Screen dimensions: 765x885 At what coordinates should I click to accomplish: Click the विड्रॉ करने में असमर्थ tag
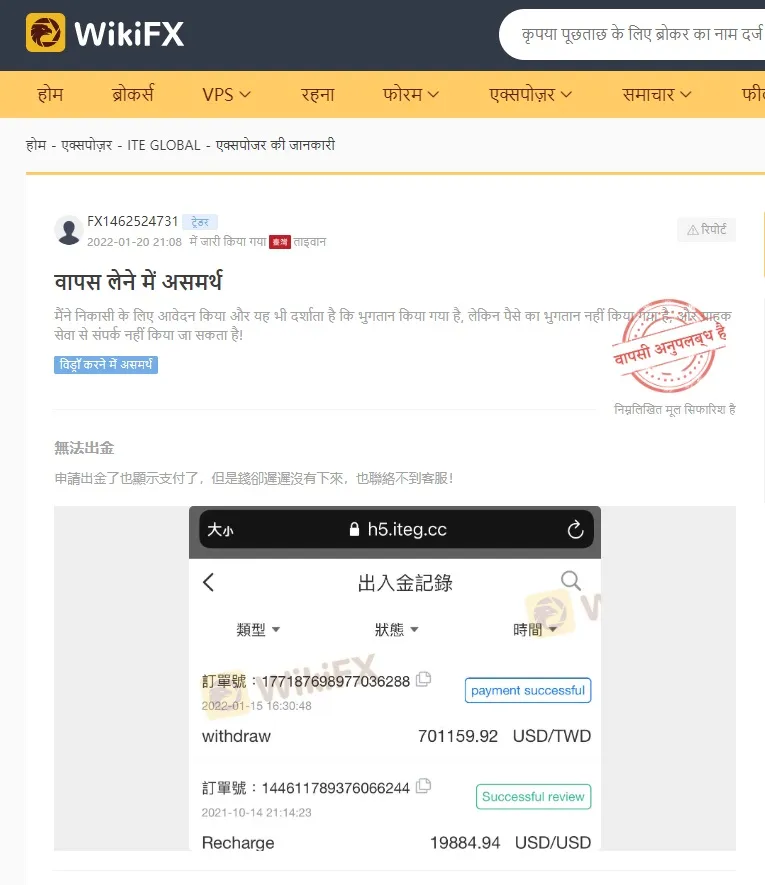pyautogui.click(x=106, y=365)
